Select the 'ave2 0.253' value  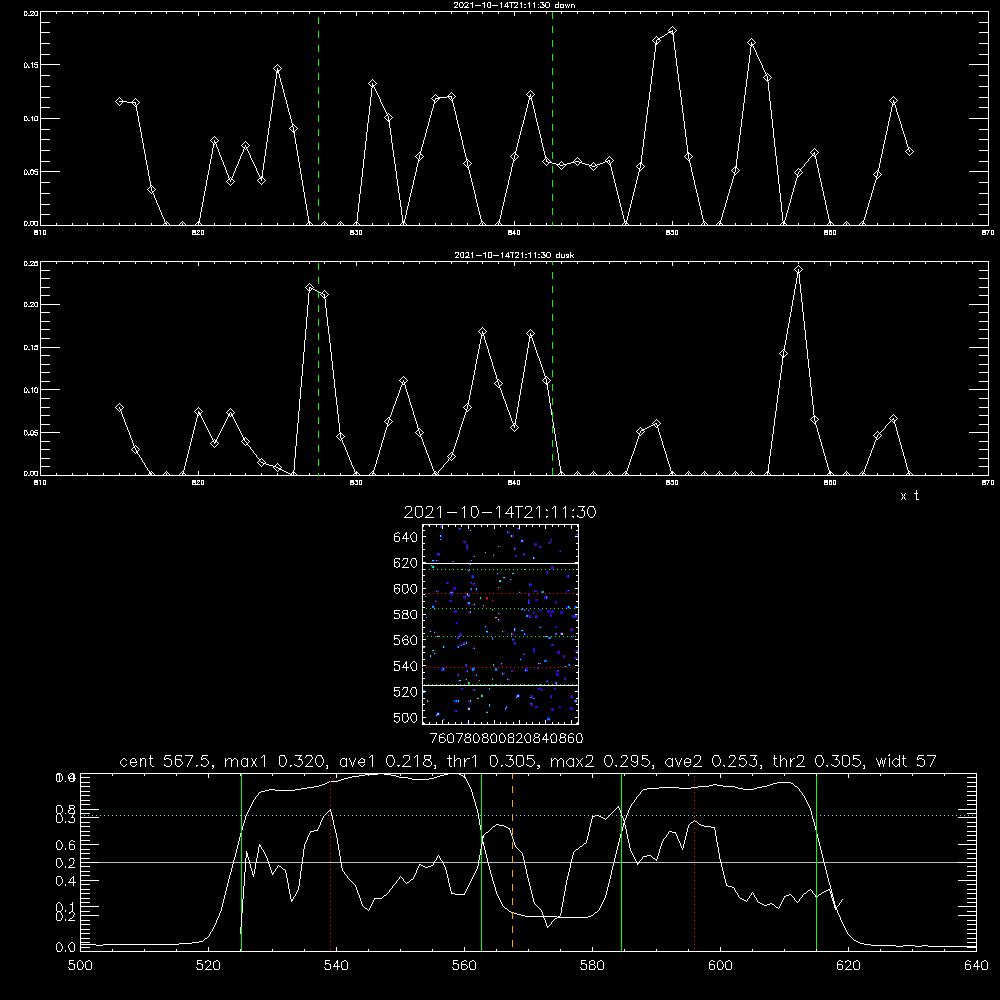pyautogui.click(x=713, y=761)
